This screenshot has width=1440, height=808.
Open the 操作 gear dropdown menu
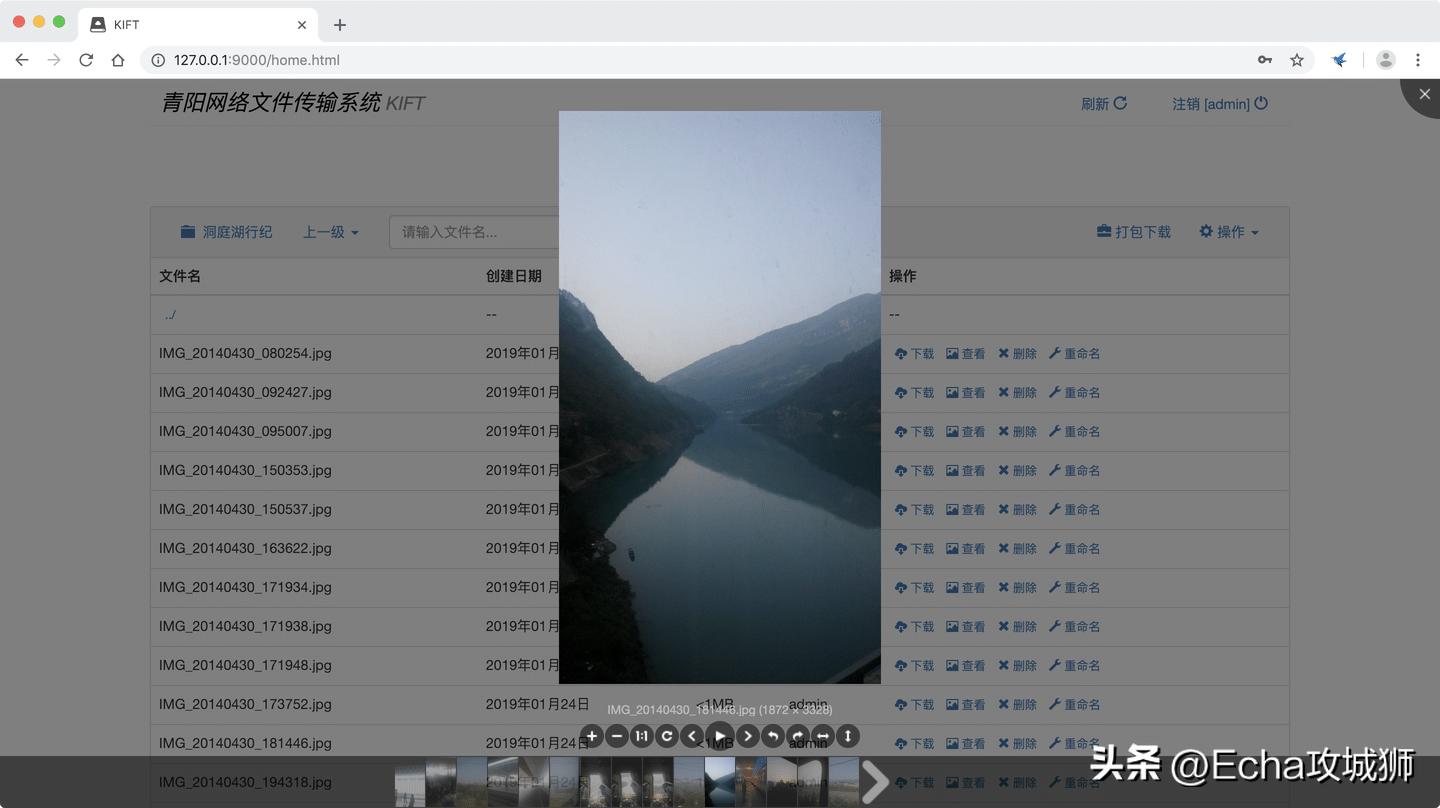coord(1228,231)
